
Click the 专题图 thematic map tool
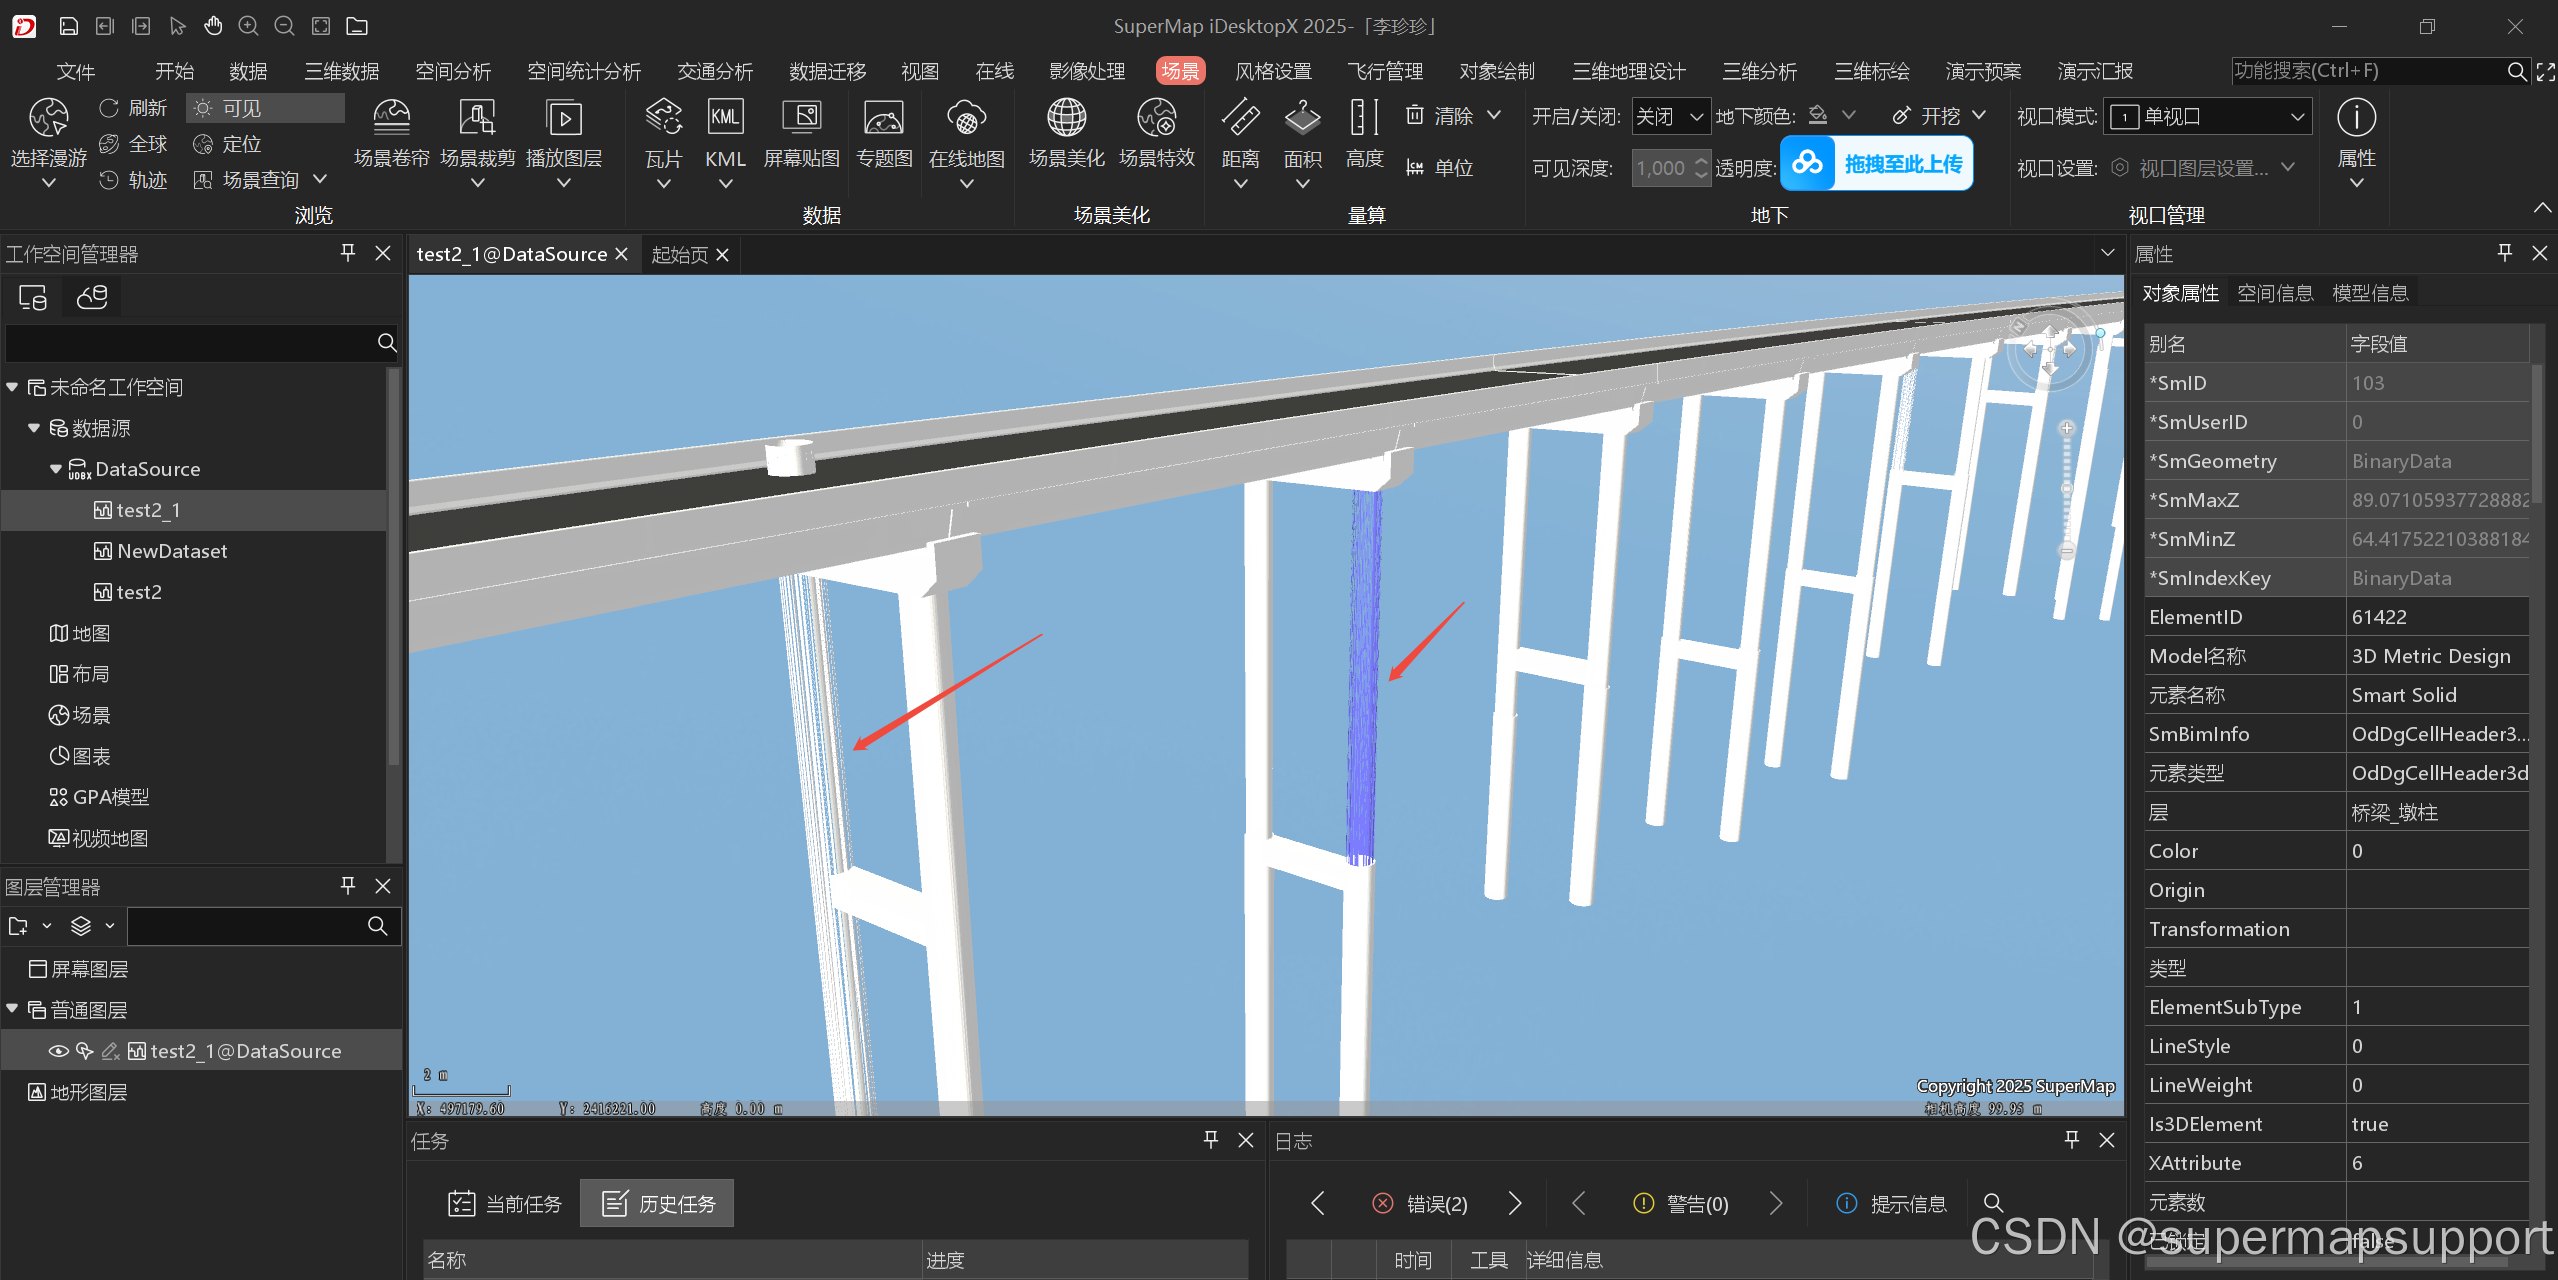(x=884, y=133)
